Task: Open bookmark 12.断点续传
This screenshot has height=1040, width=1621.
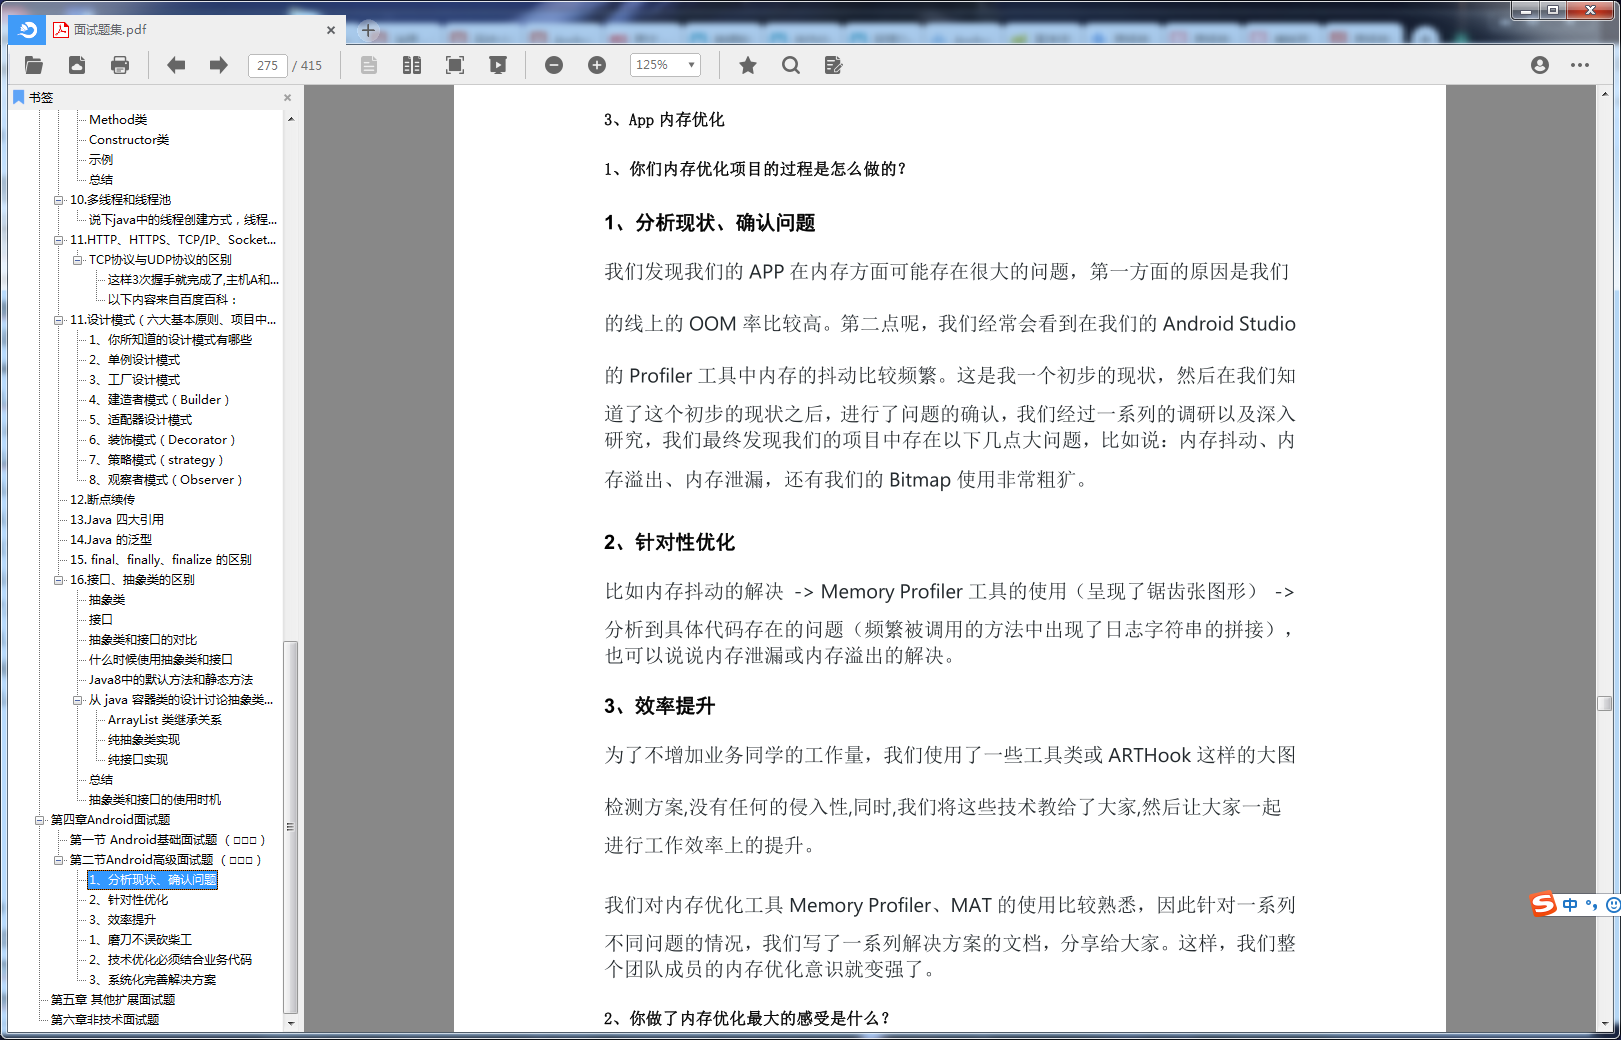Action: coord(102,500)
